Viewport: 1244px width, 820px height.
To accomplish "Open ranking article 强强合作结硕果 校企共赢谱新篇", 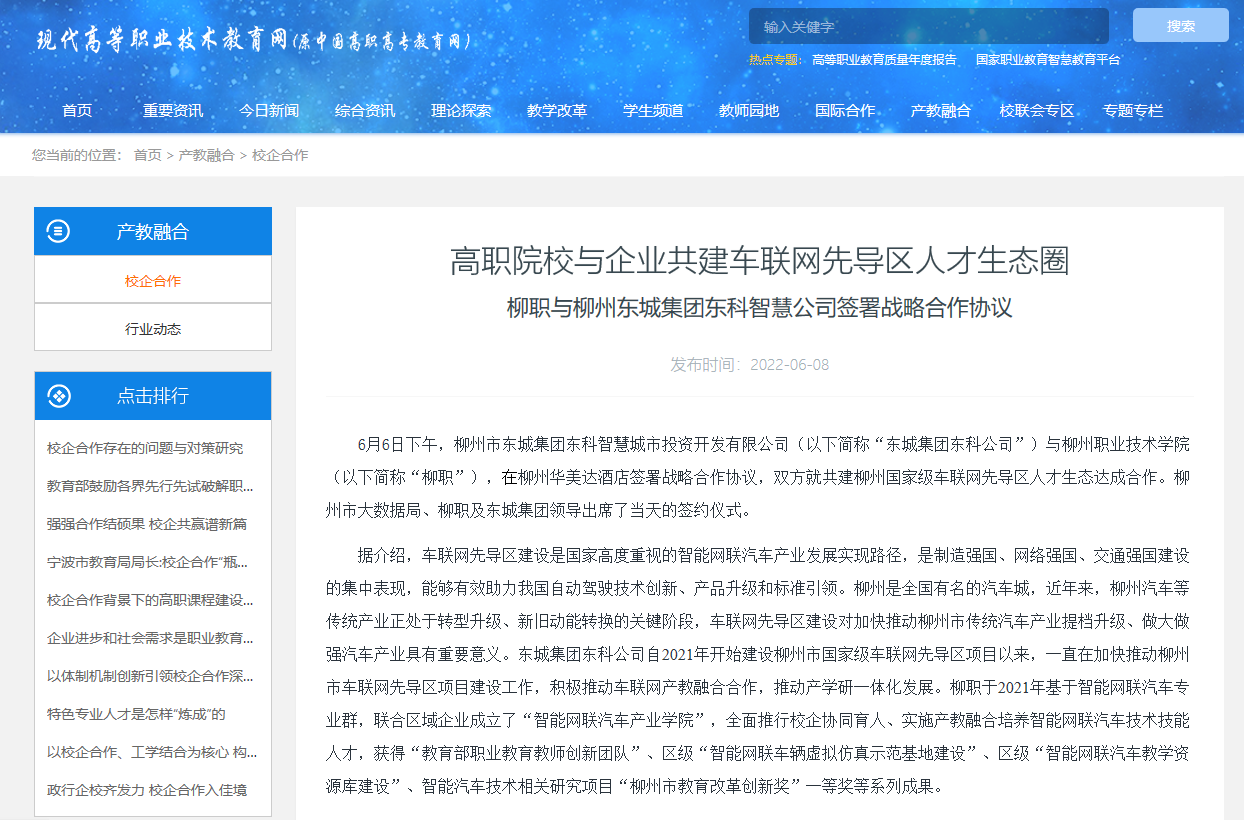I will coord(147,524).
